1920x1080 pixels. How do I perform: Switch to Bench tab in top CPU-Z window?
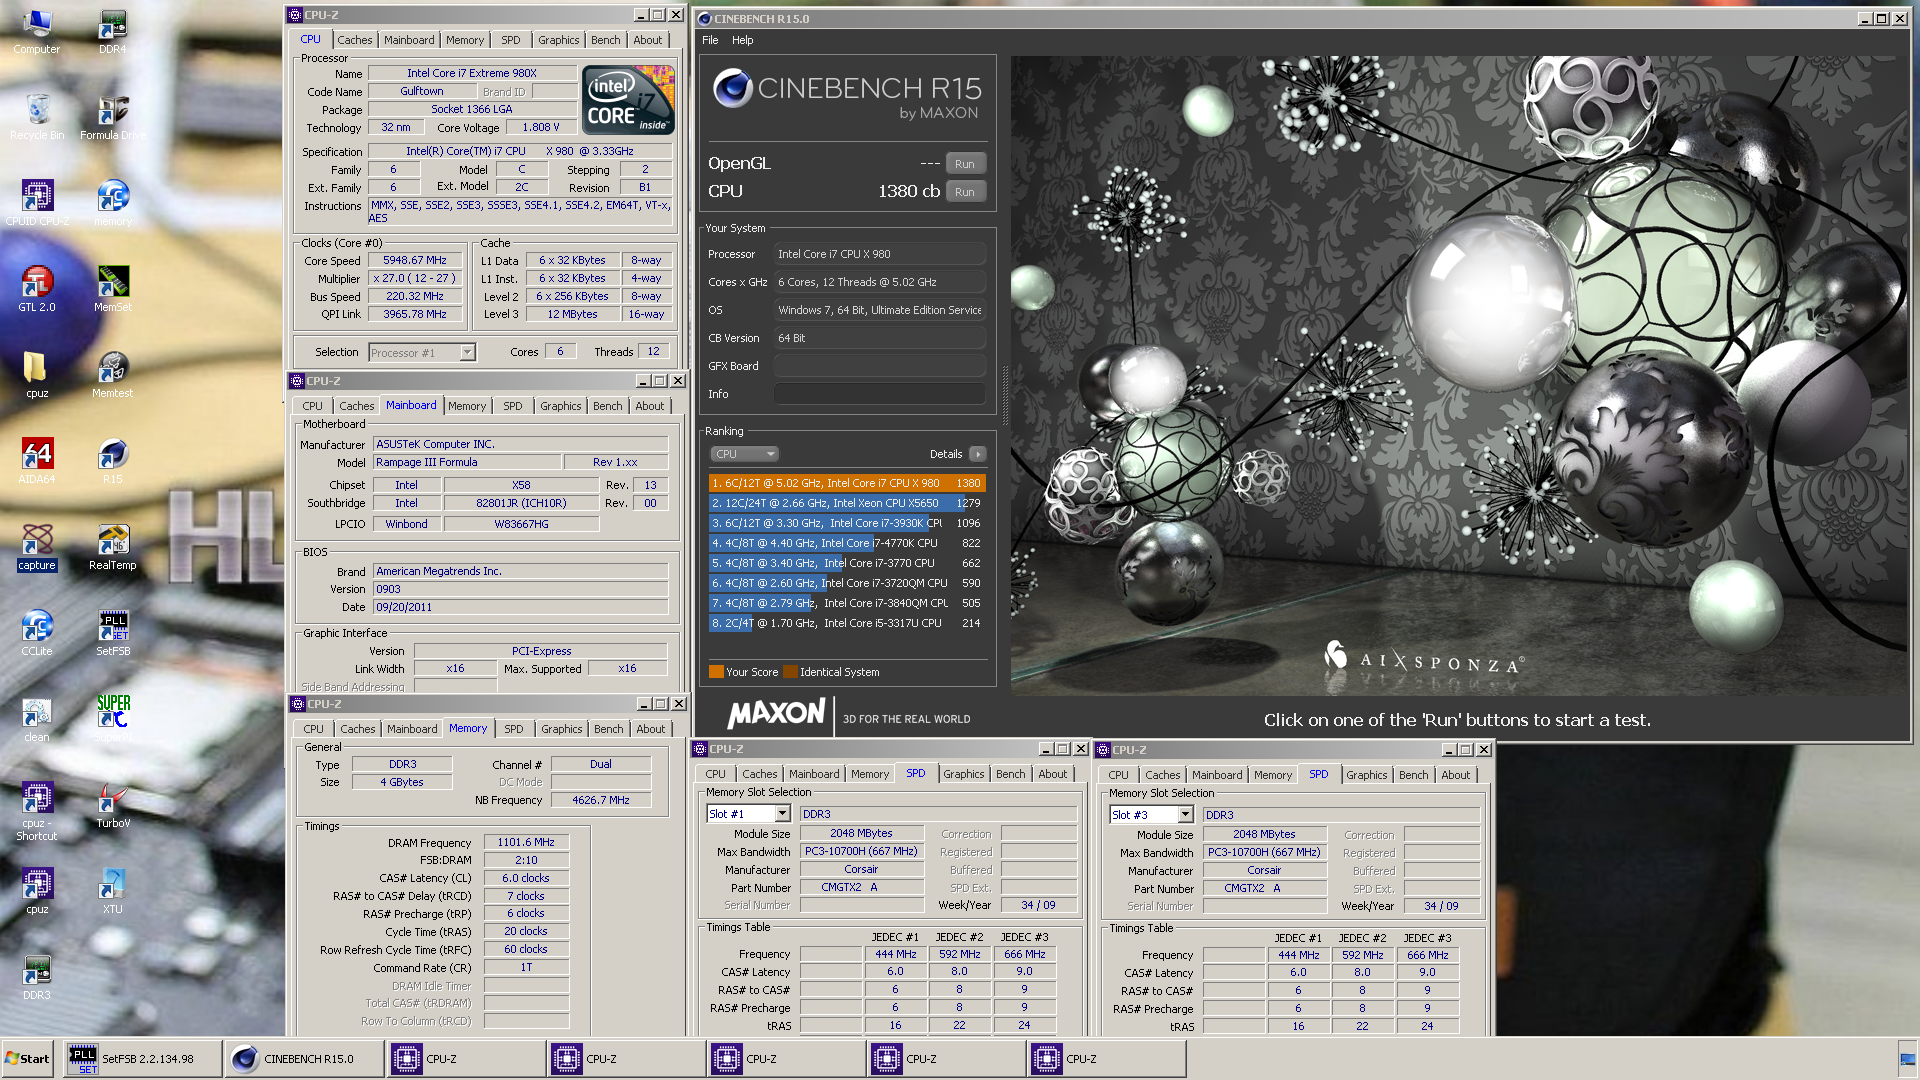click(x=605, y=40)
